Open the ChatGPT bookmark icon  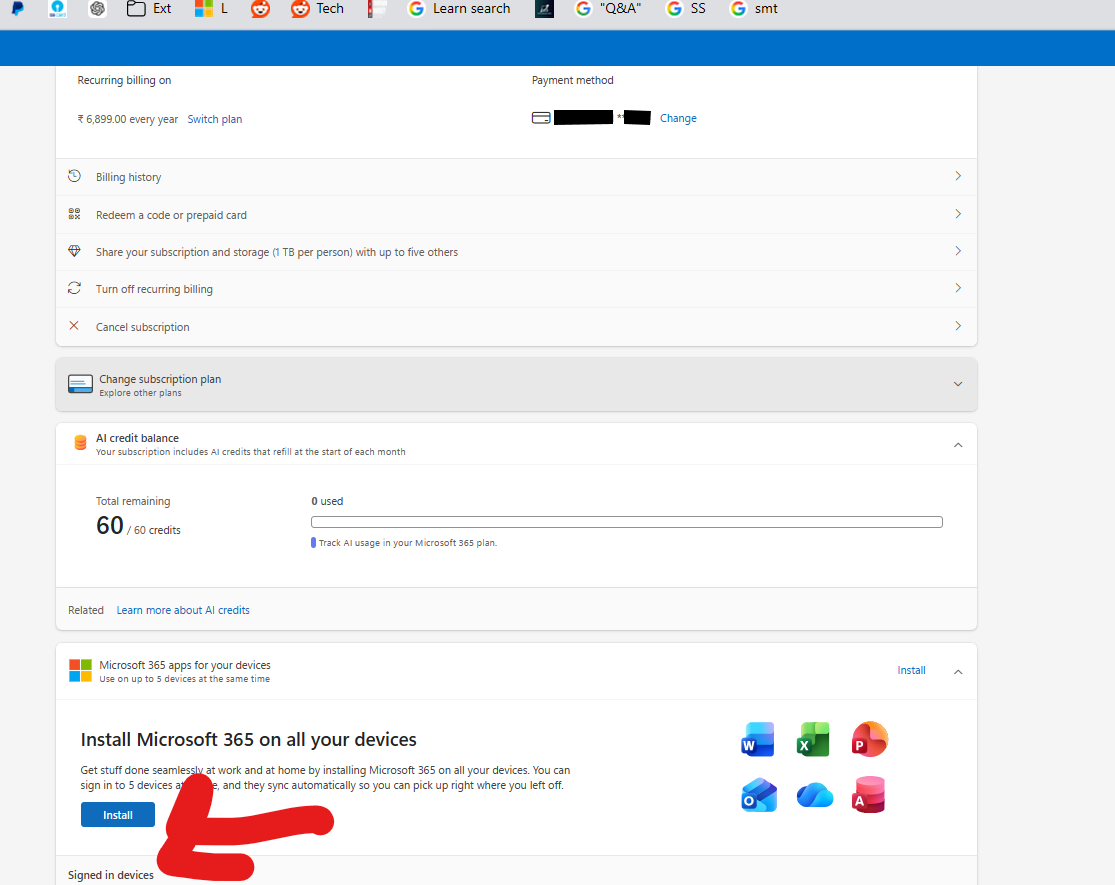tap(97, 9)
